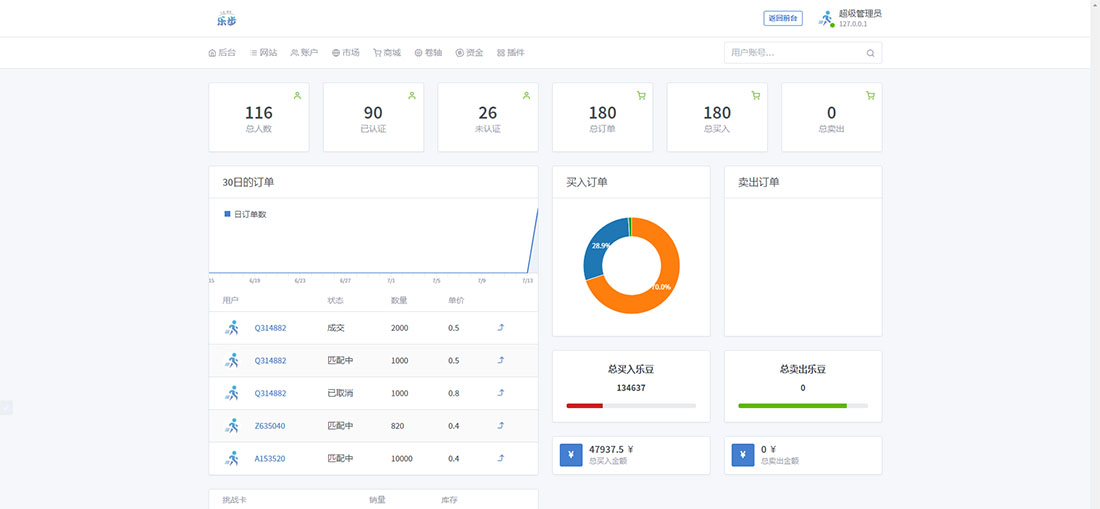Click the 乐步 logo in header
This screenshot has width=1100, height=509.
click(x=227, y=18)
